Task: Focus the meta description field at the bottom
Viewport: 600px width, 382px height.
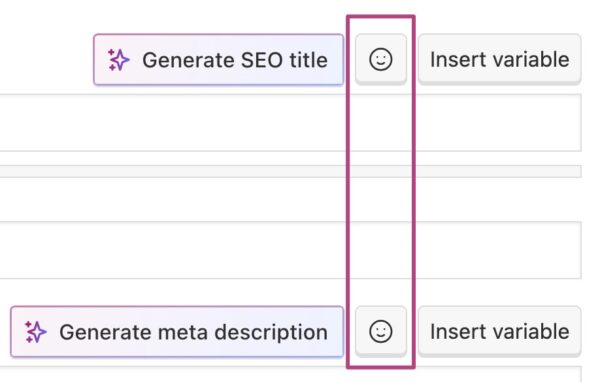Action: click(290, 374)
